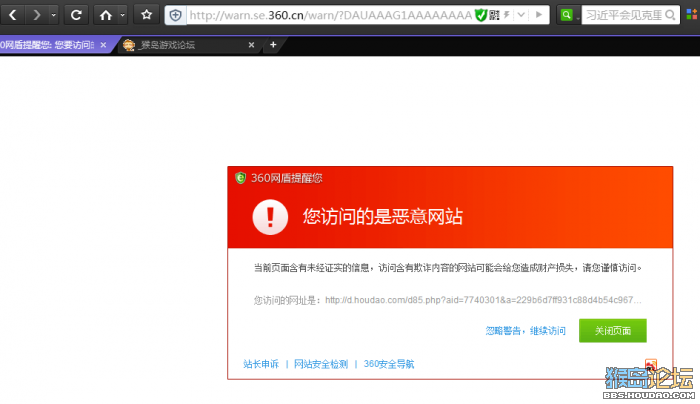Click the red exclamation warning icon
This screenshot has height=404, width=700.
pyautogui.click(x=270, y=217)
